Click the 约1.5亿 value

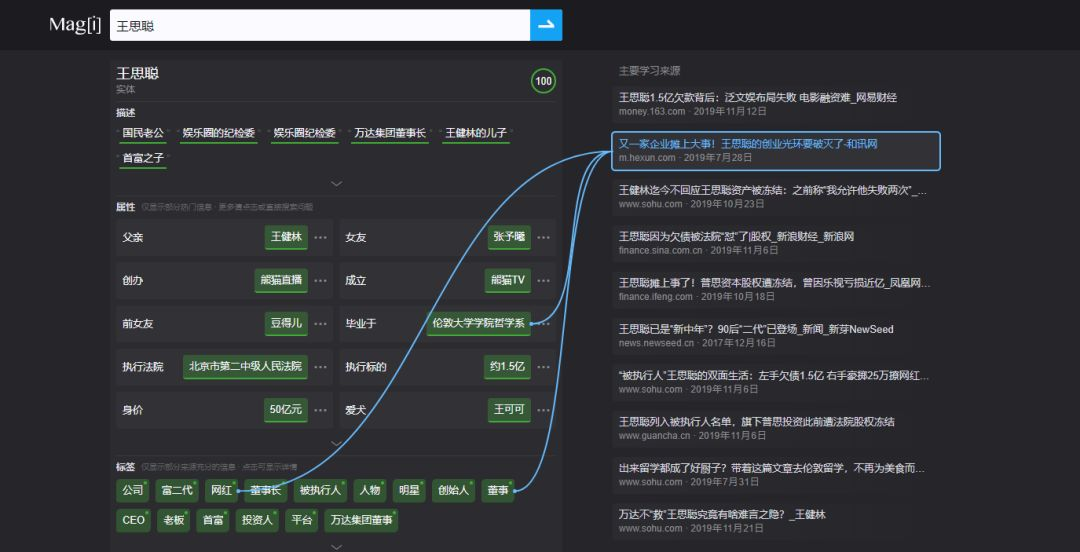pyautogui.click(x=508, y=367)
